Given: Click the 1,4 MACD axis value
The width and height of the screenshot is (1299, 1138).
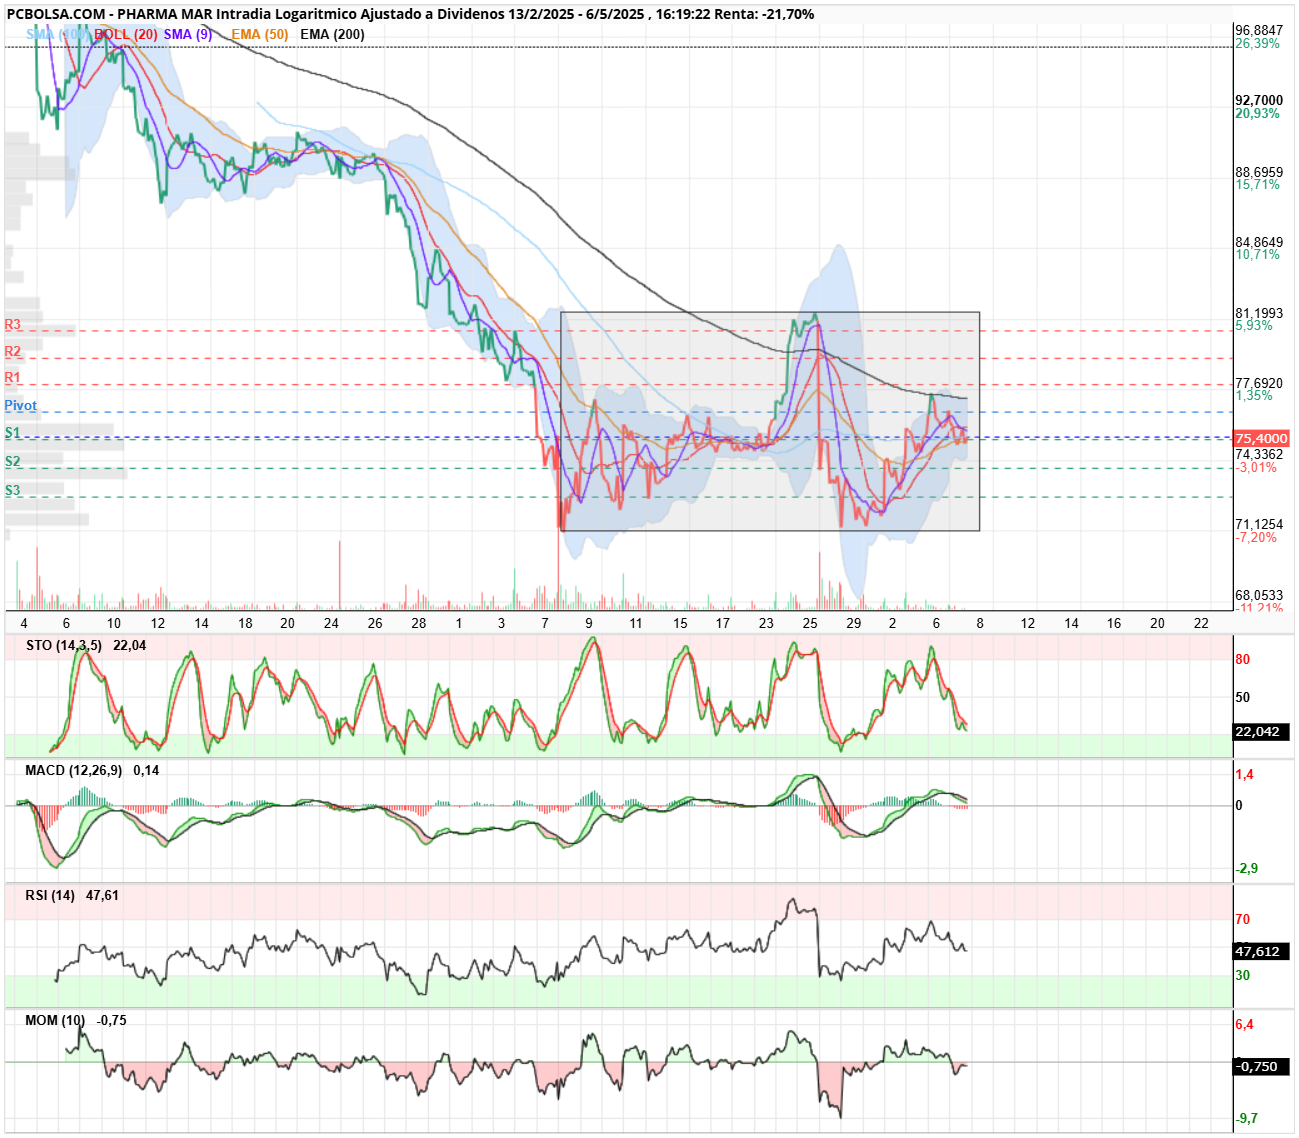Looking at the screenshot, I should click(x=1245, y=774).
